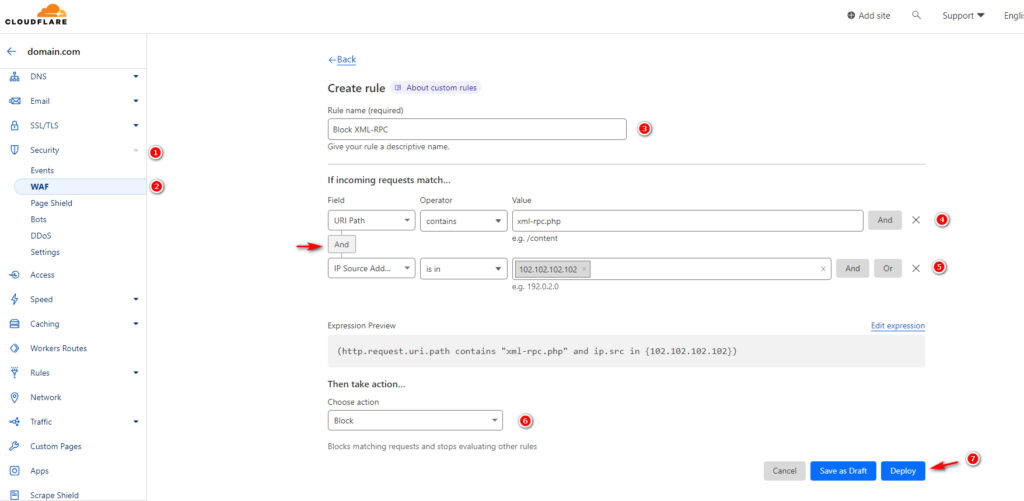Click Add site in header
The height and width of the screenshot is (501, 1024).
pyautogui.click(x=869, y=16)
